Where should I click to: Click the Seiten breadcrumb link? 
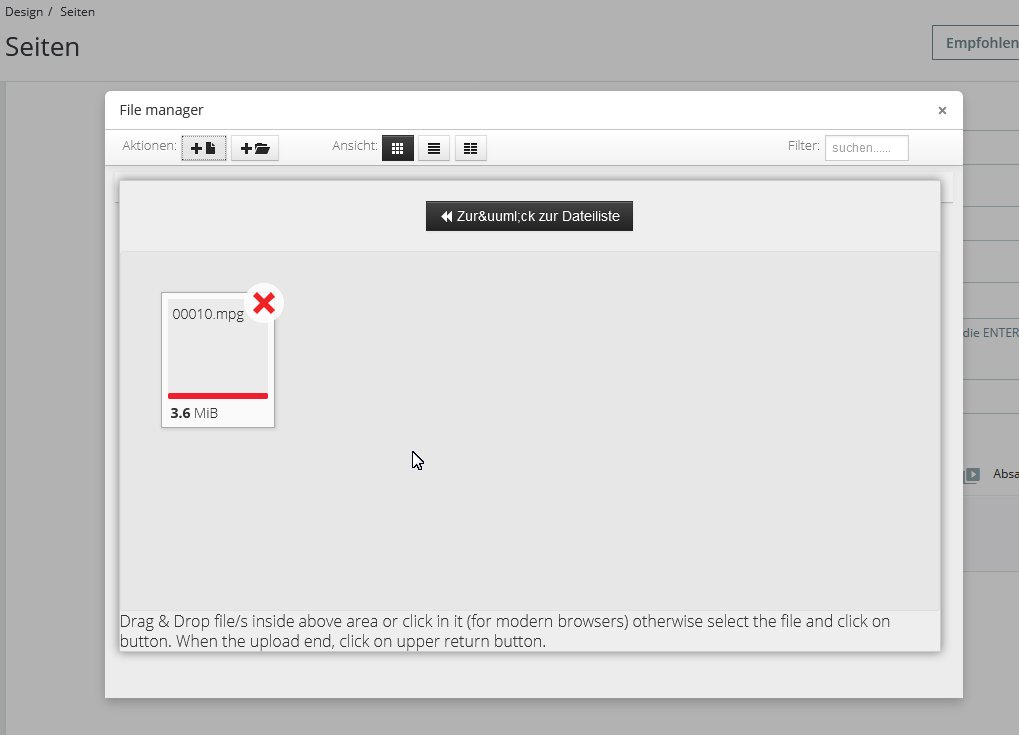77,12
